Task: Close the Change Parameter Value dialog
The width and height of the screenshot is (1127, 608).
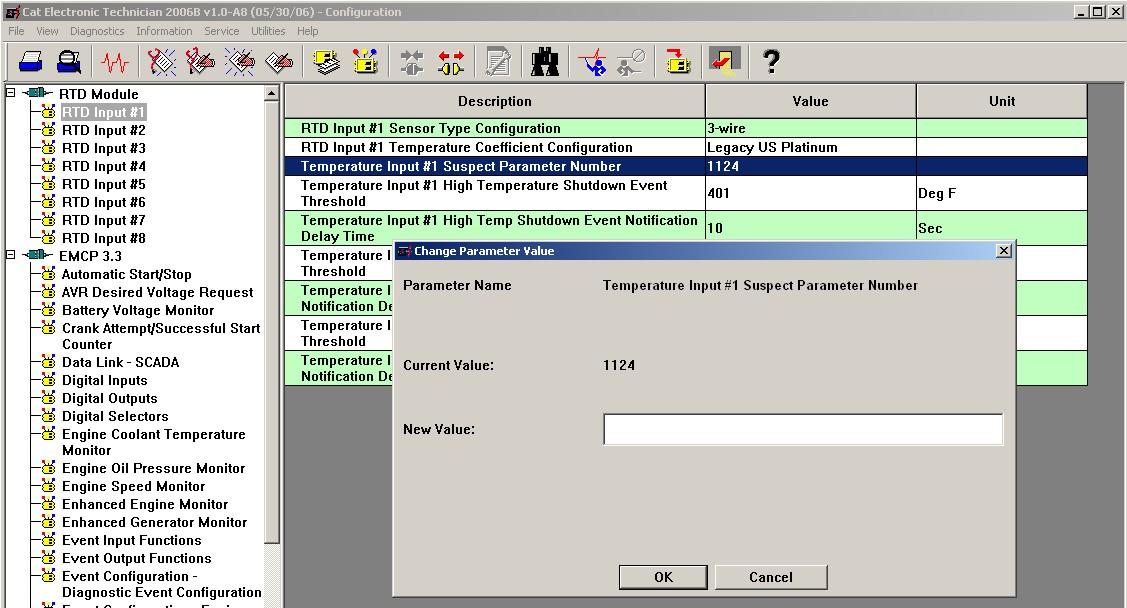Action: click(x=1004, y=251)
